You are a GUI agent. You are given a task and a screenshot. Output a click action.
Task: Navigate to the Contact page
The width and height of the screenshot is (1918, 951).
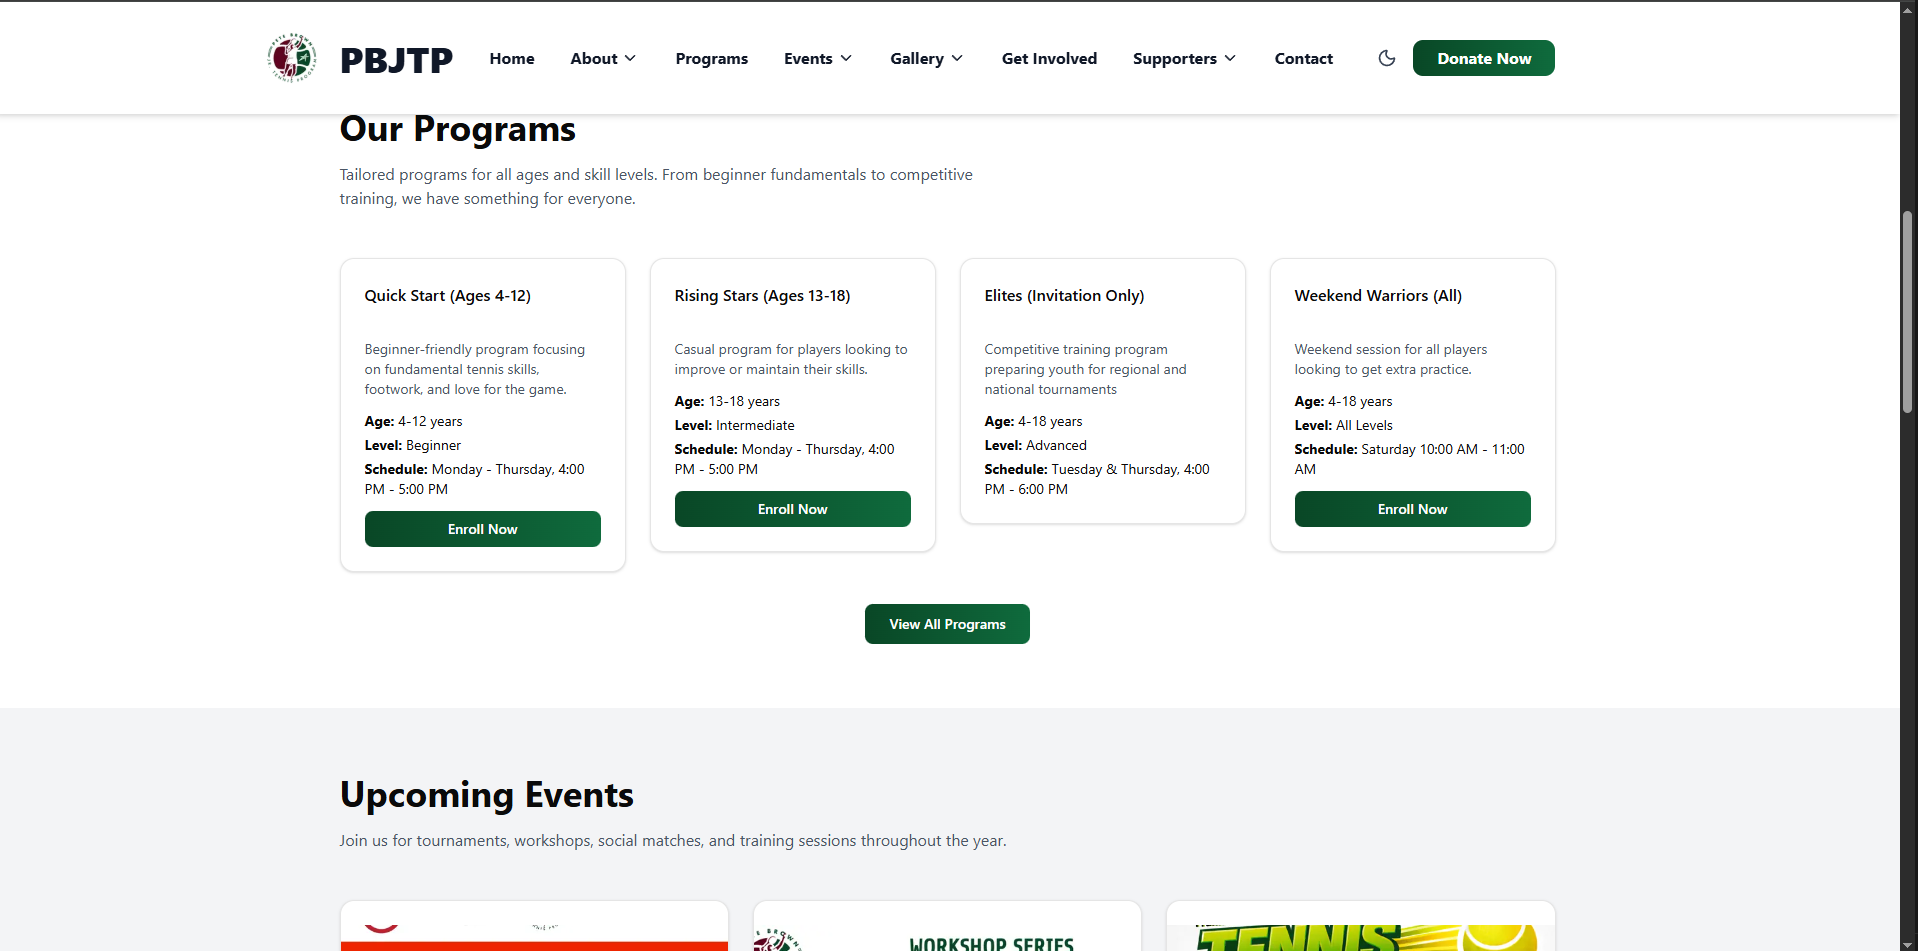pos(1303,58)
